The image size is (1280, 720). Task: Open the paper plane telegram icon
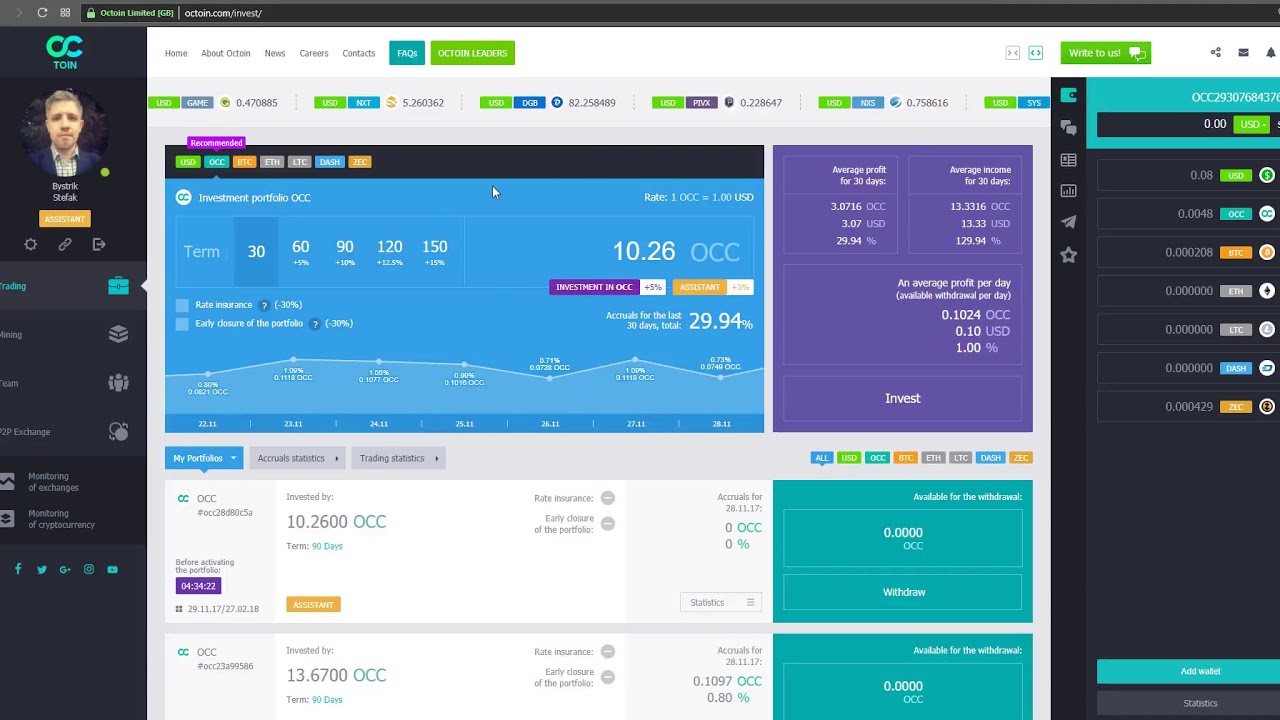(1069, 222)
